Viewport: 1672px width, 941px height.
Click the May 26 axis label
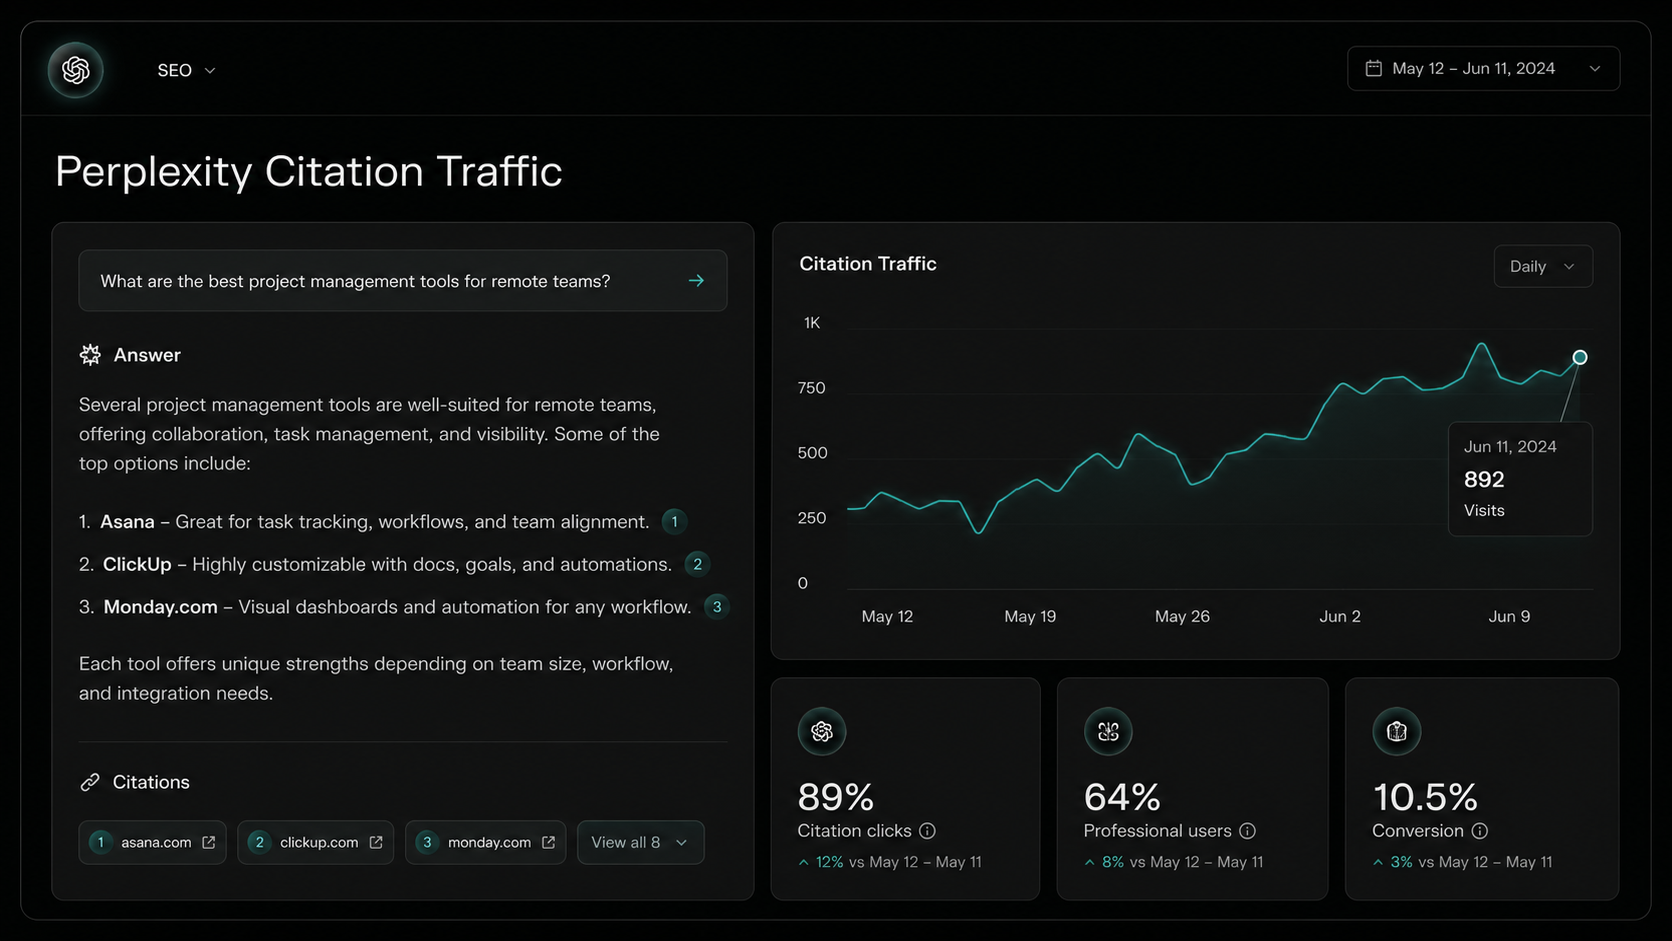(1182, 616)
